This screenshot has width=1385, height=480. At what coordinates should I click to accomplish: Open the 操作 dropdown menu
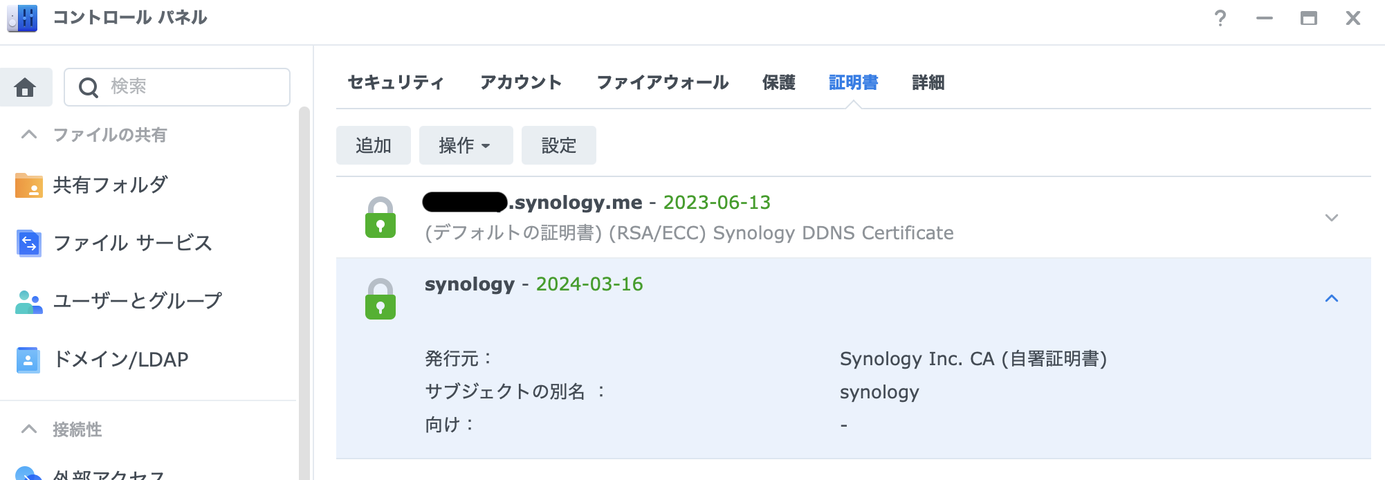466,145
